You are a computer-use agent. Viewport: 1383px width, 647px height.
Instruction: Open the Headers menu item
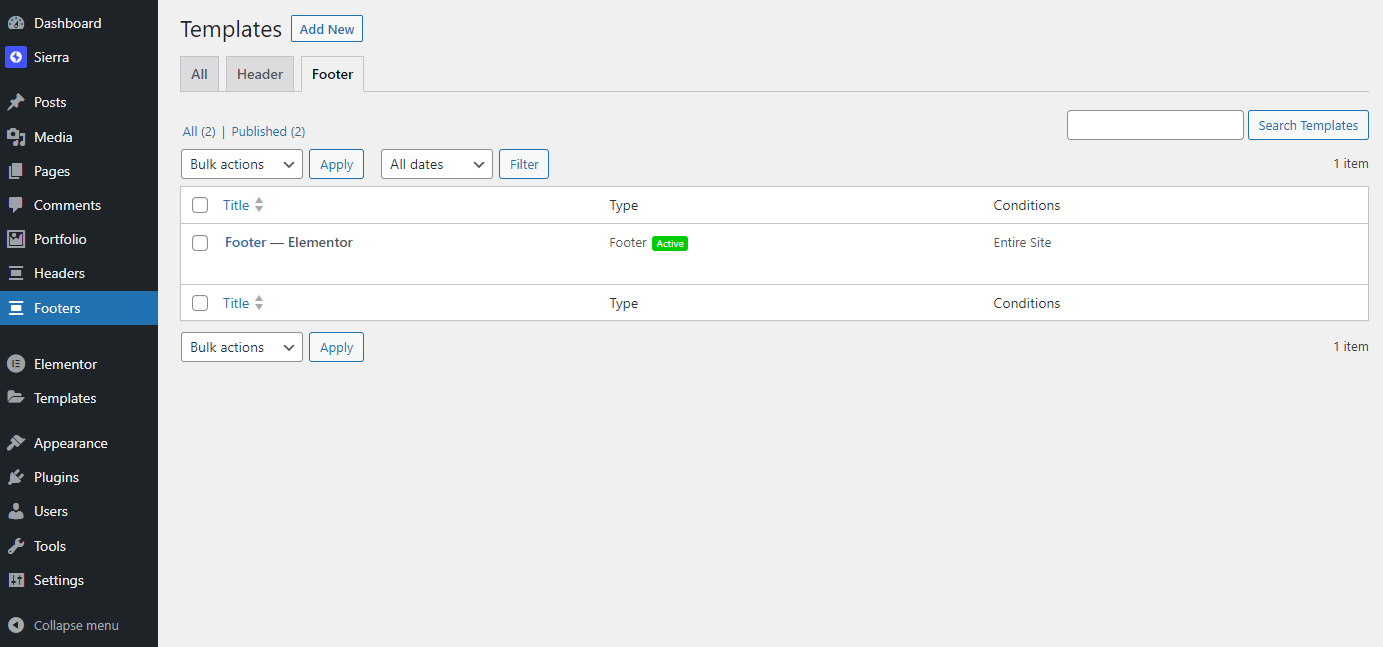[x=79, y=273]
